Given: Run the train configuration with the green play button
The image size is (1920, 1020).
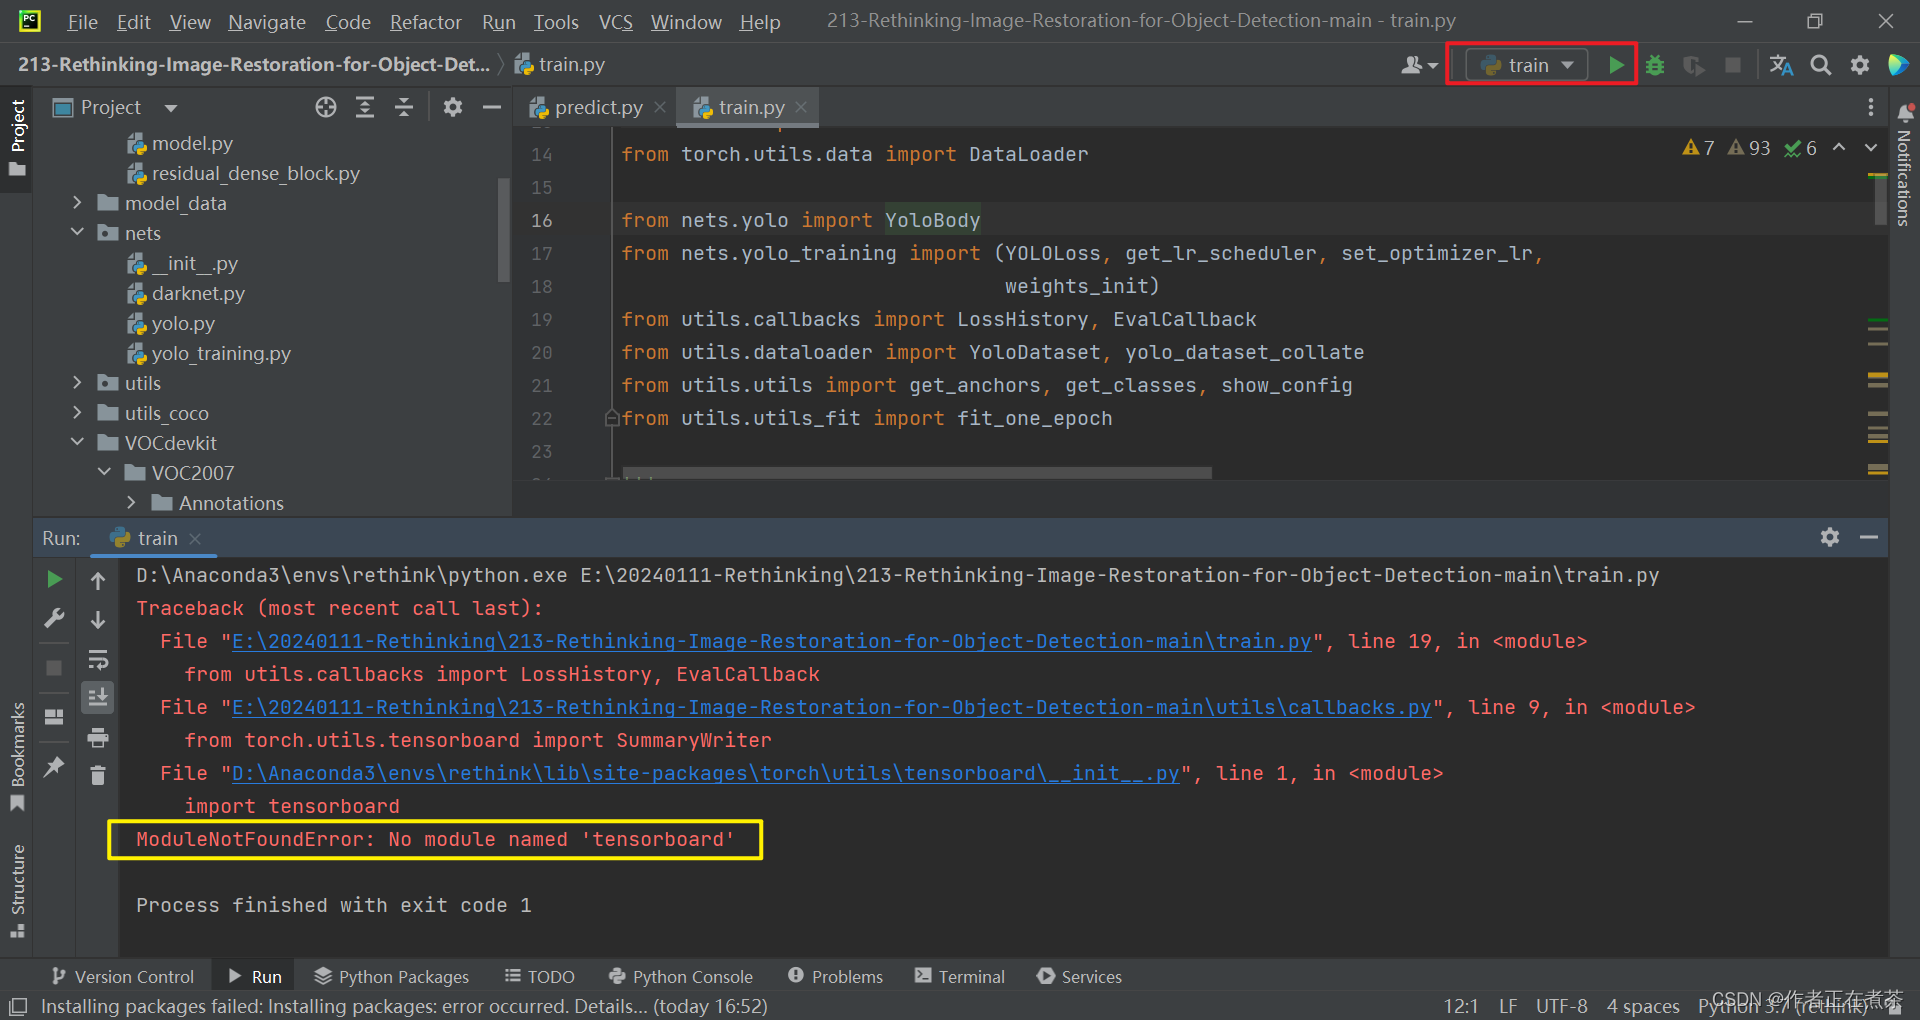Looking at the screenshot, I should [x=1616, y=64].
